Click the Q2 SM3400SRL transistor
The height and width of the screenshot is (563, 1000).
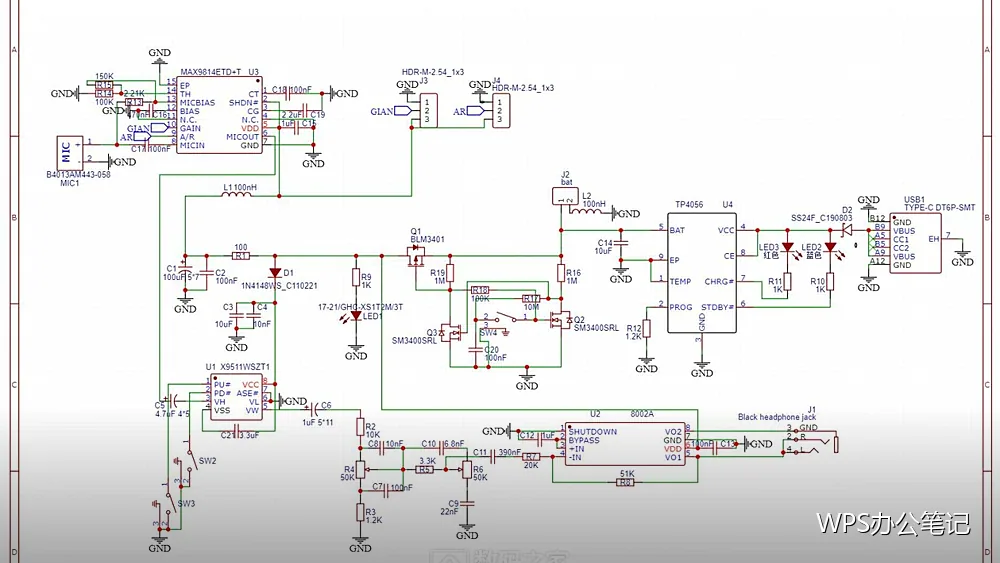point(561,319)
